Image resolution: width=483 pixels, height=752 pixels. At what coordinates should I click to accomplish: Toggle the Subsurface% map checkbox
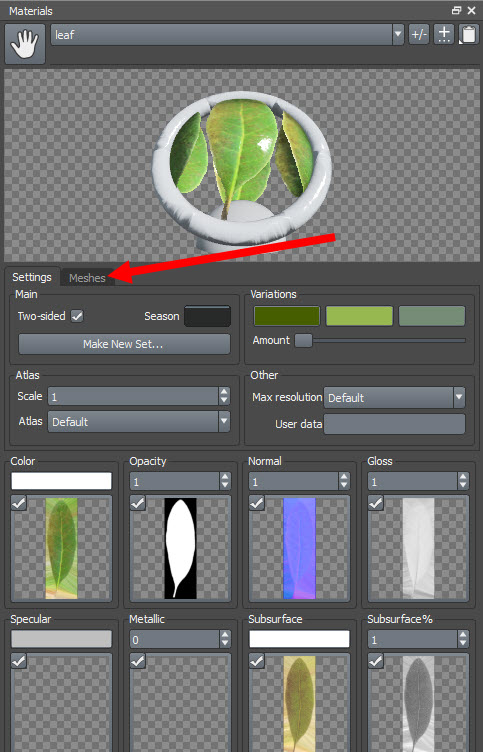[x=376, y=661]
